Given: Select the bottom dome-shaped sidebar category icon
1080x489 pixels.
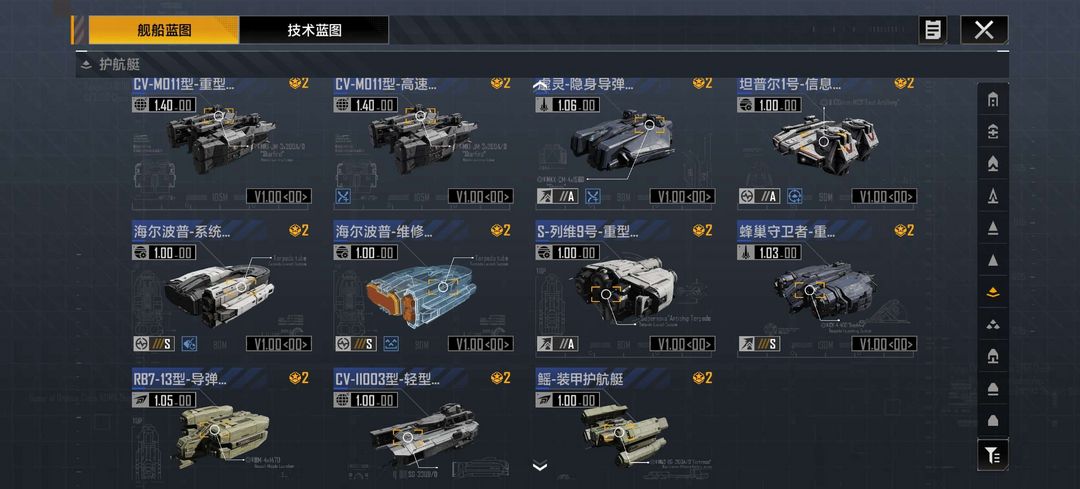Looking at the screenshot, I should click(993, 421).
